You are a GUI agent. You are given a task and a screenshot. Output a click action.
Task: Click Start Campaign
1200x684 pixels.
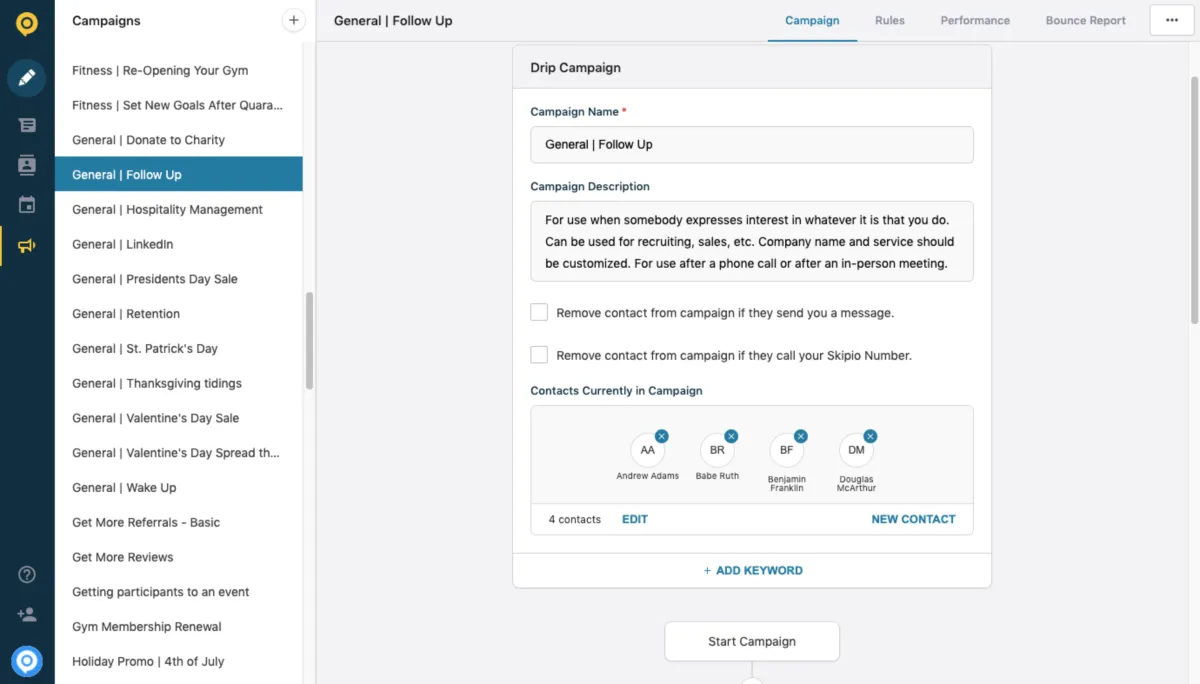click(x=752, y=641)
